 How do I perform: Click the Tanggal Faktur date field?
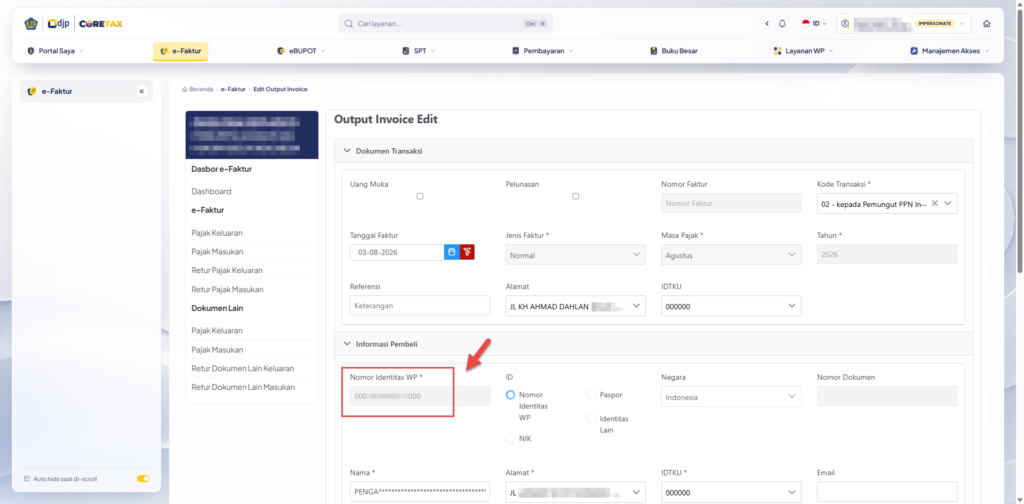397,252
